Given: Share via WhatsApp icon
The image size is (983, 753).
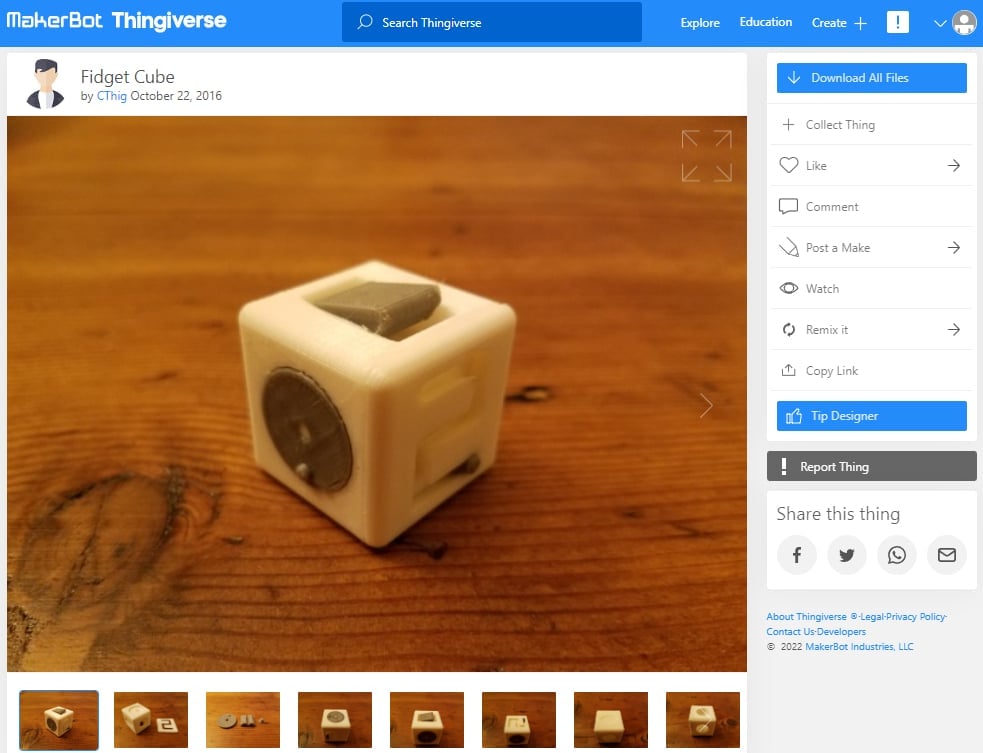Looking at the screenshot, I should (x=896, y=555).
